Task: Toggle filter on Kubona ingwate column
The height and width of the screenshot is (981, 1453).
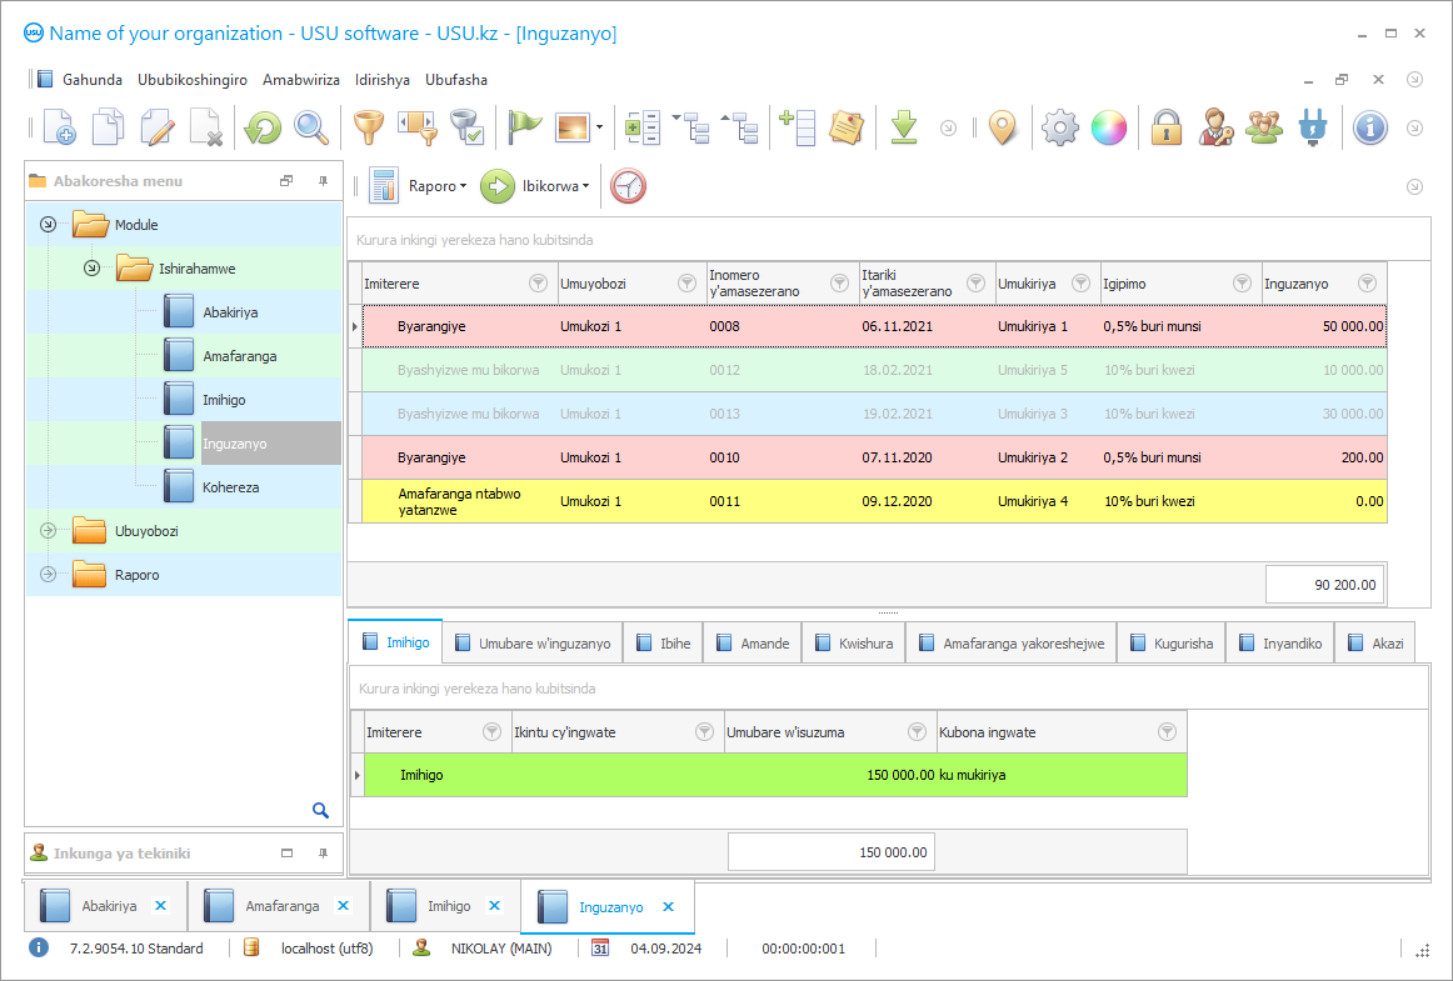Action: [x=1166, y=732]
